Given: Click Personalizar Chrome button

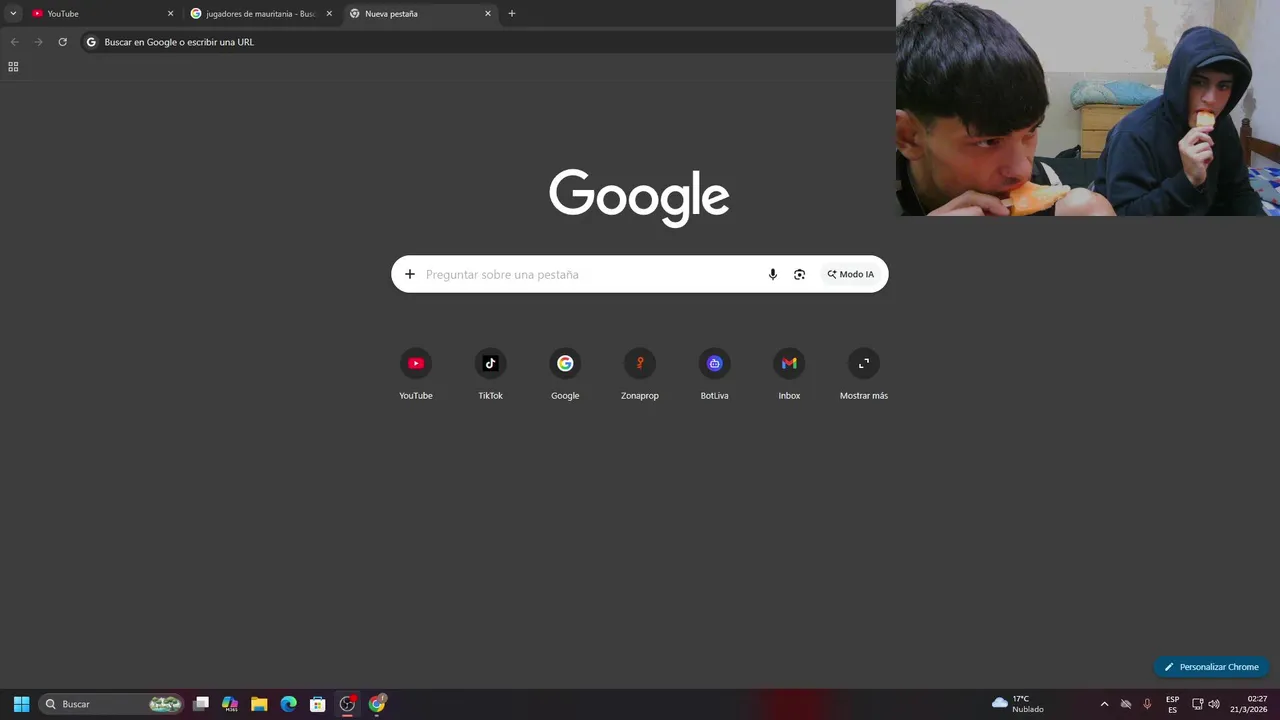Looking at the screenshot, I should click(x=1211, y=667).
